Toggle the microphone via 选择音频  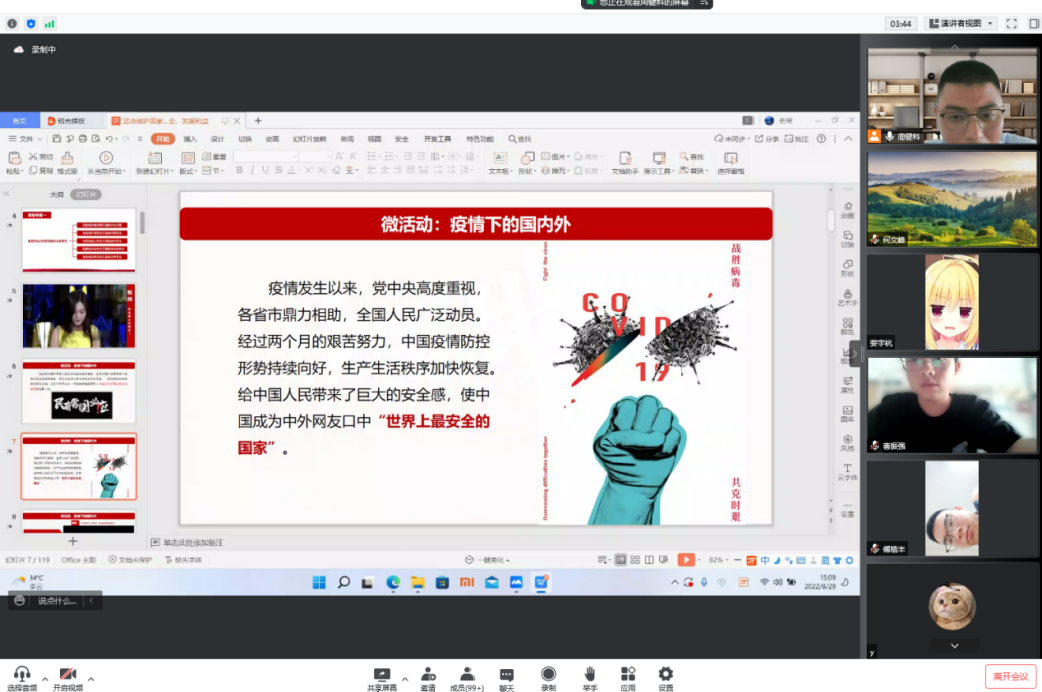point(22,675)
